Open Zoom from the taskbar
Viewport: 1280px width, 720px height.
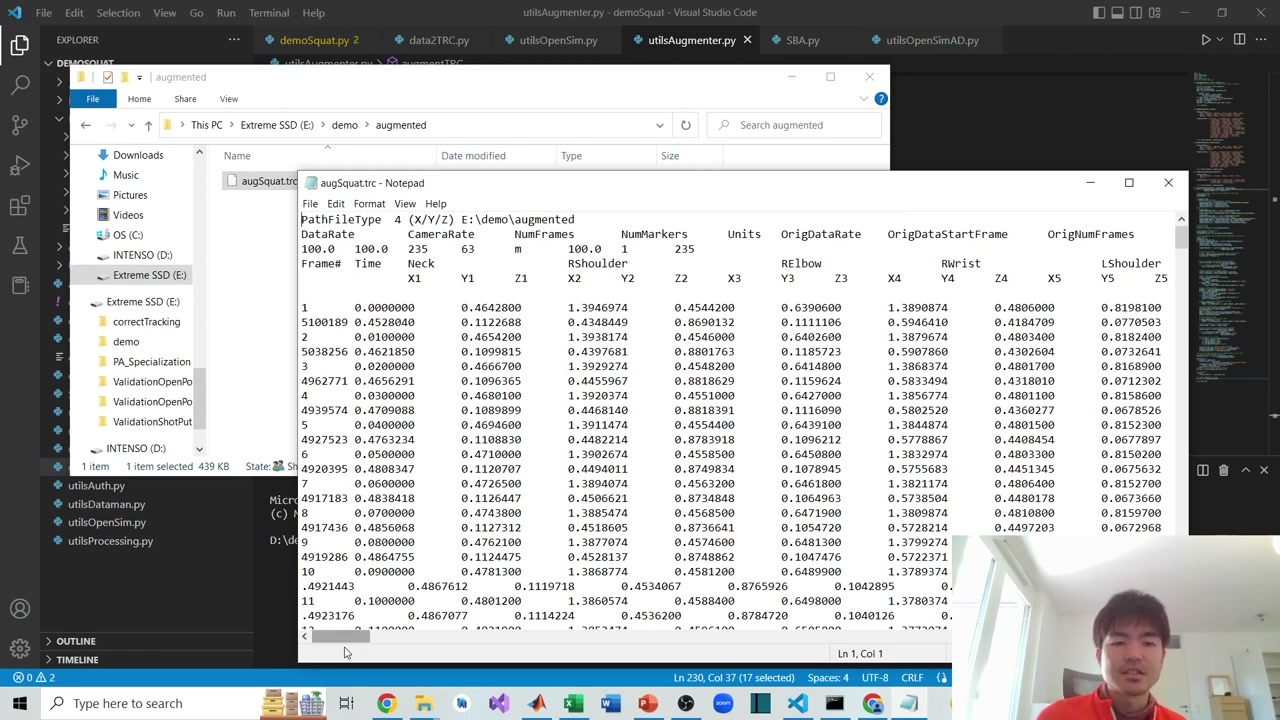pyautogui.click(x=723, y=703)
